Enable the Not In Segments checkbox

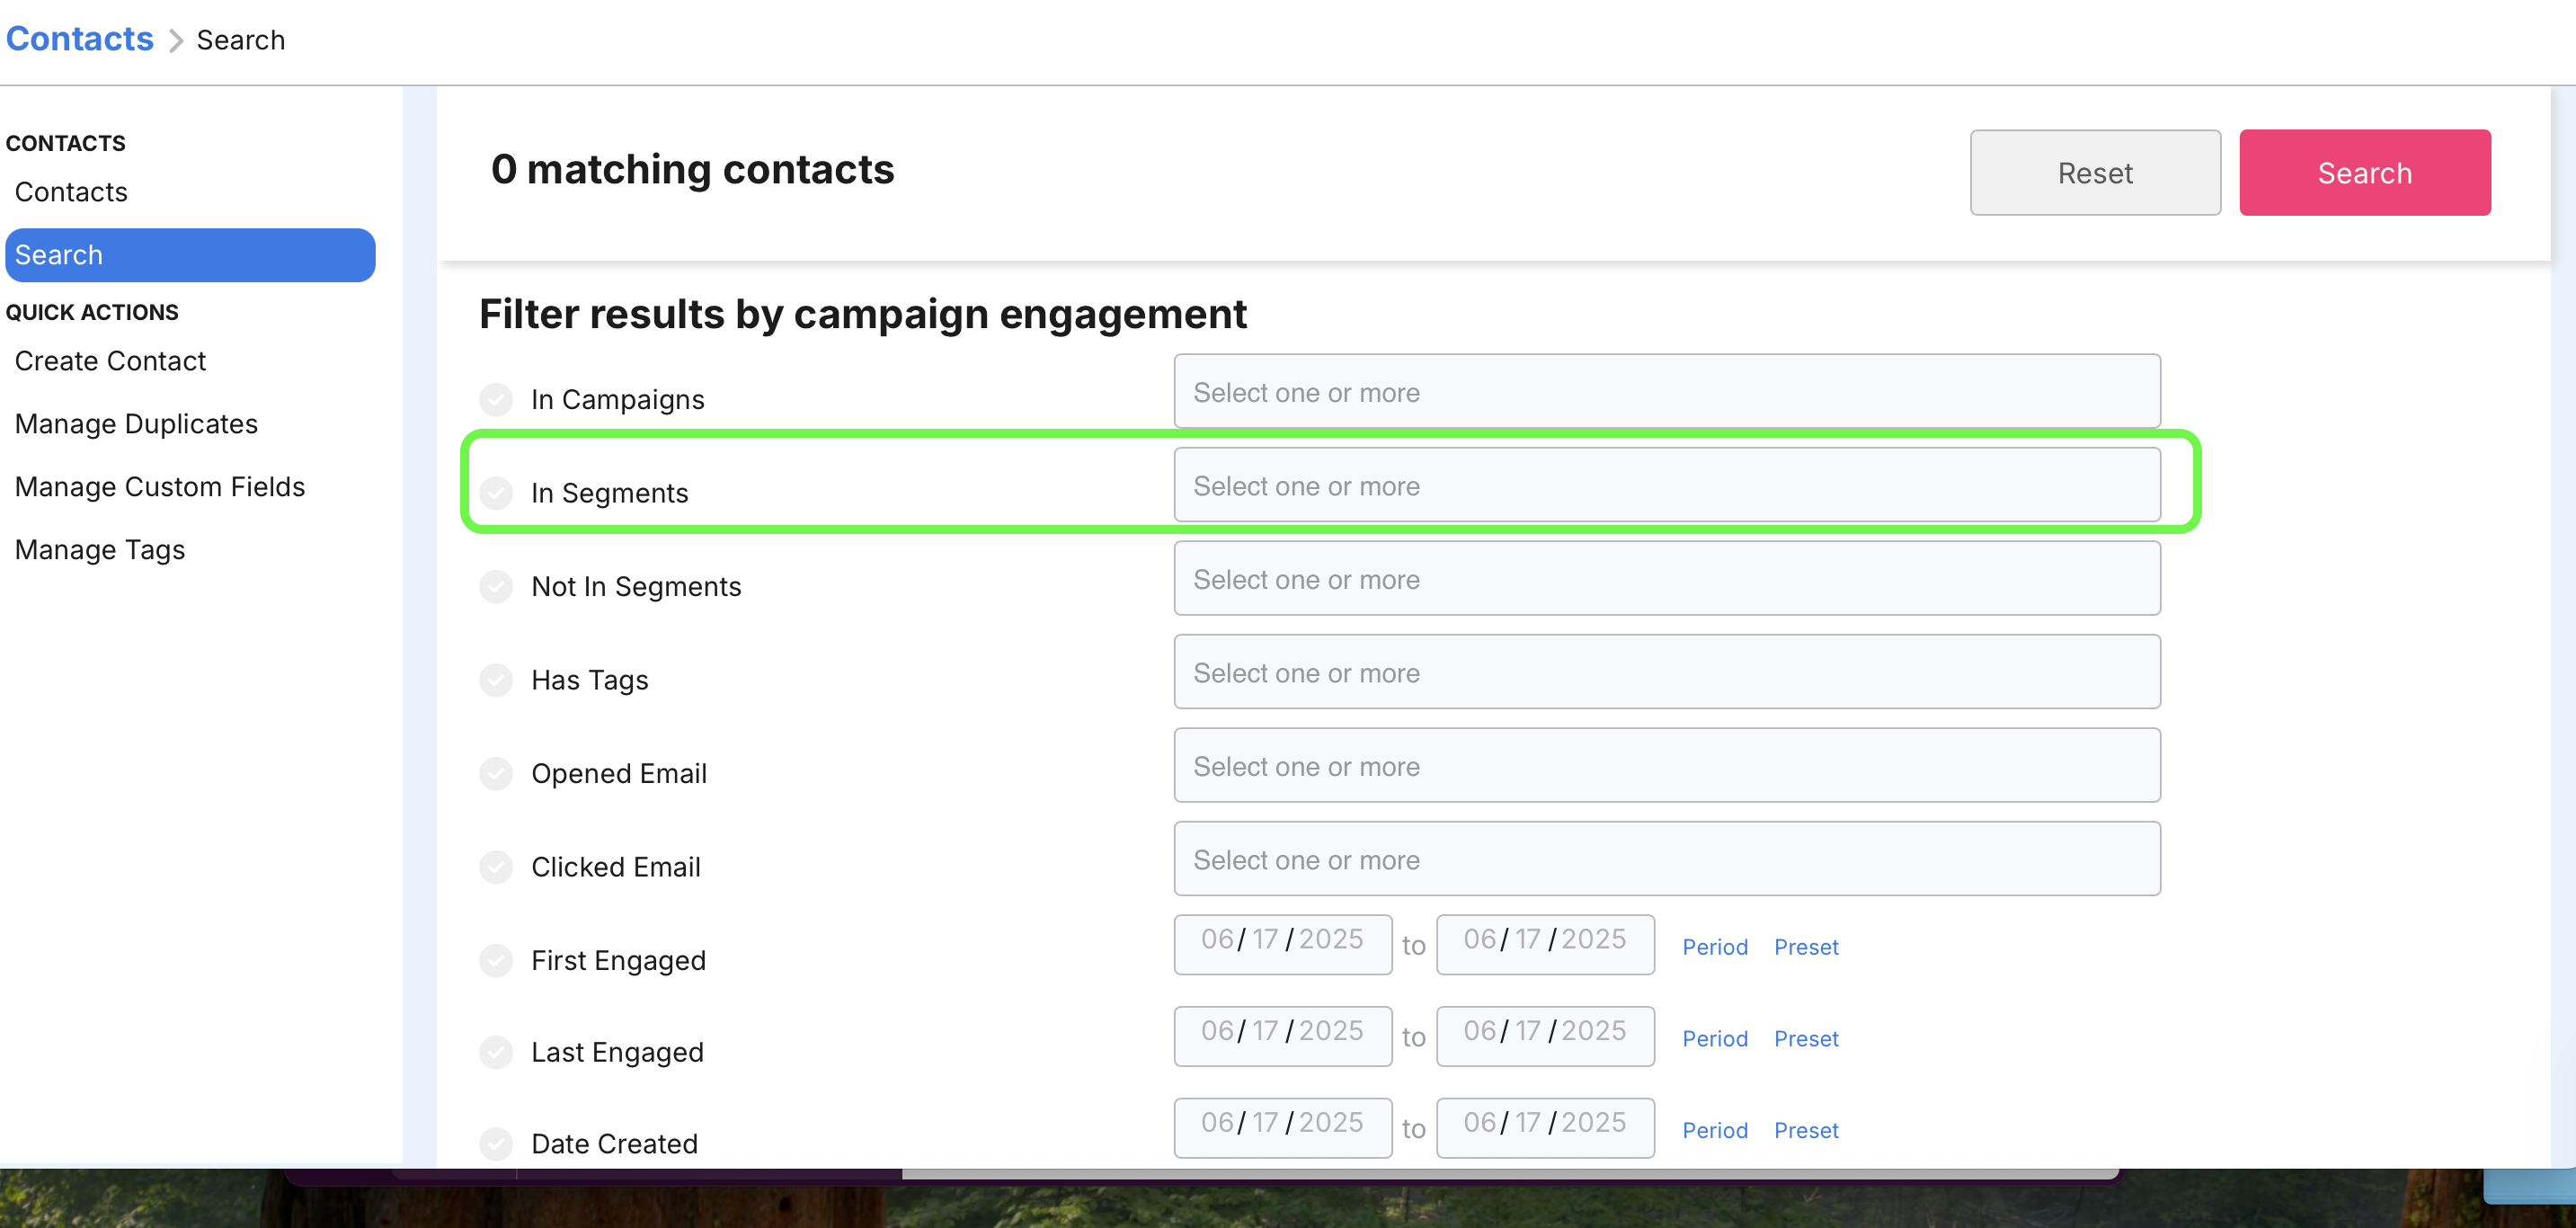coord(496,586)
